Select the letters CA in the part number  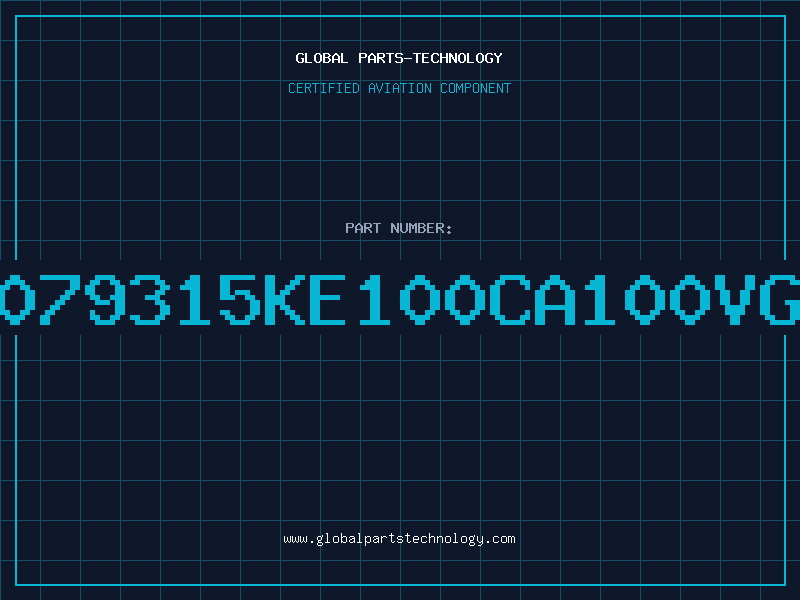(532, 299)
